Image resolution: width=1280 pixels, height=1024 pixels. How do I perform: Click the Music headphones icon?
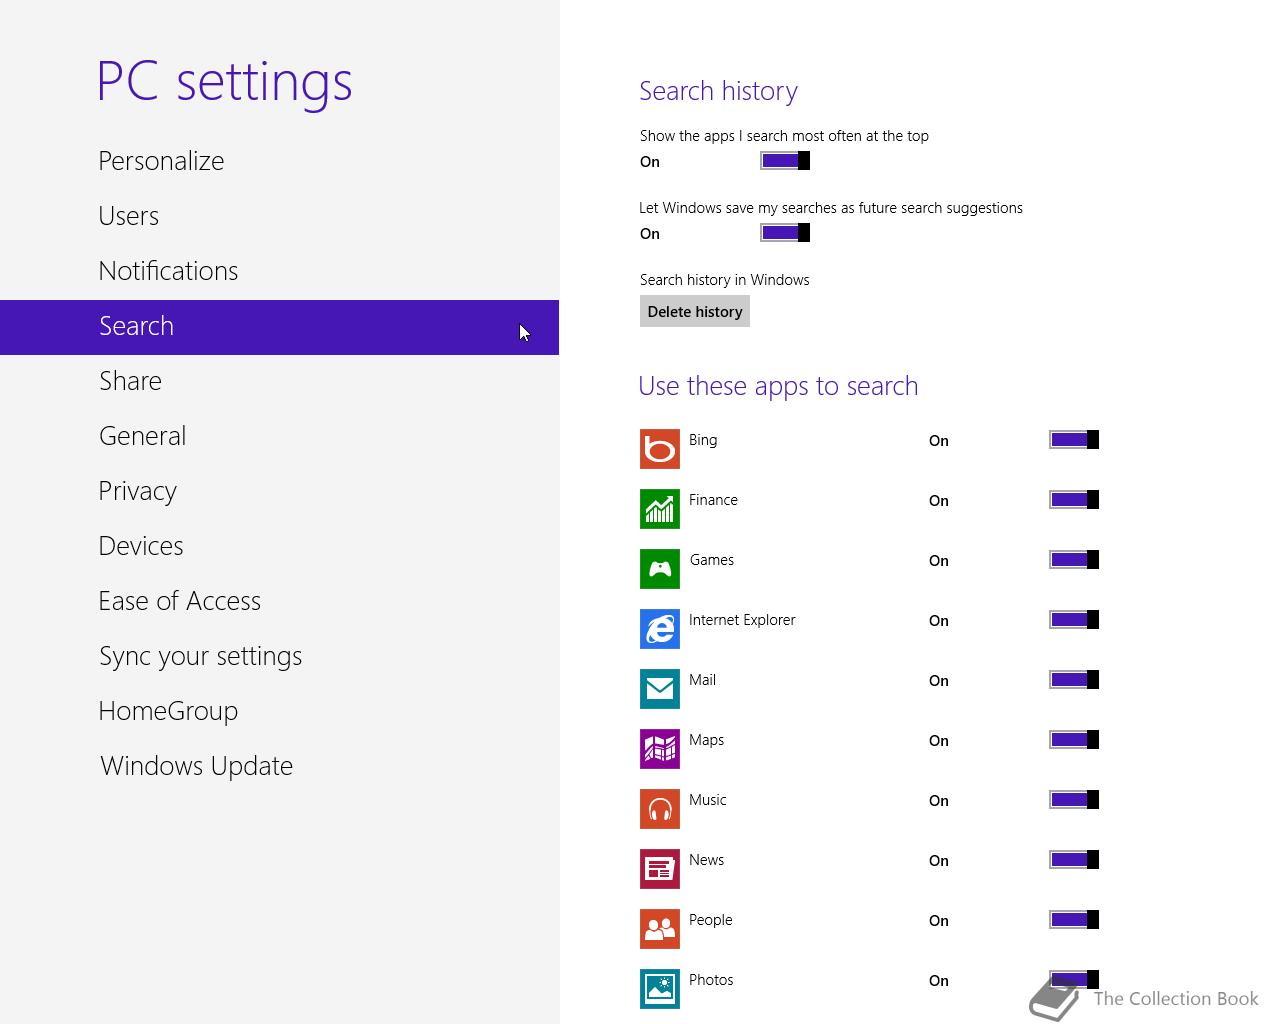click(660, 809)
